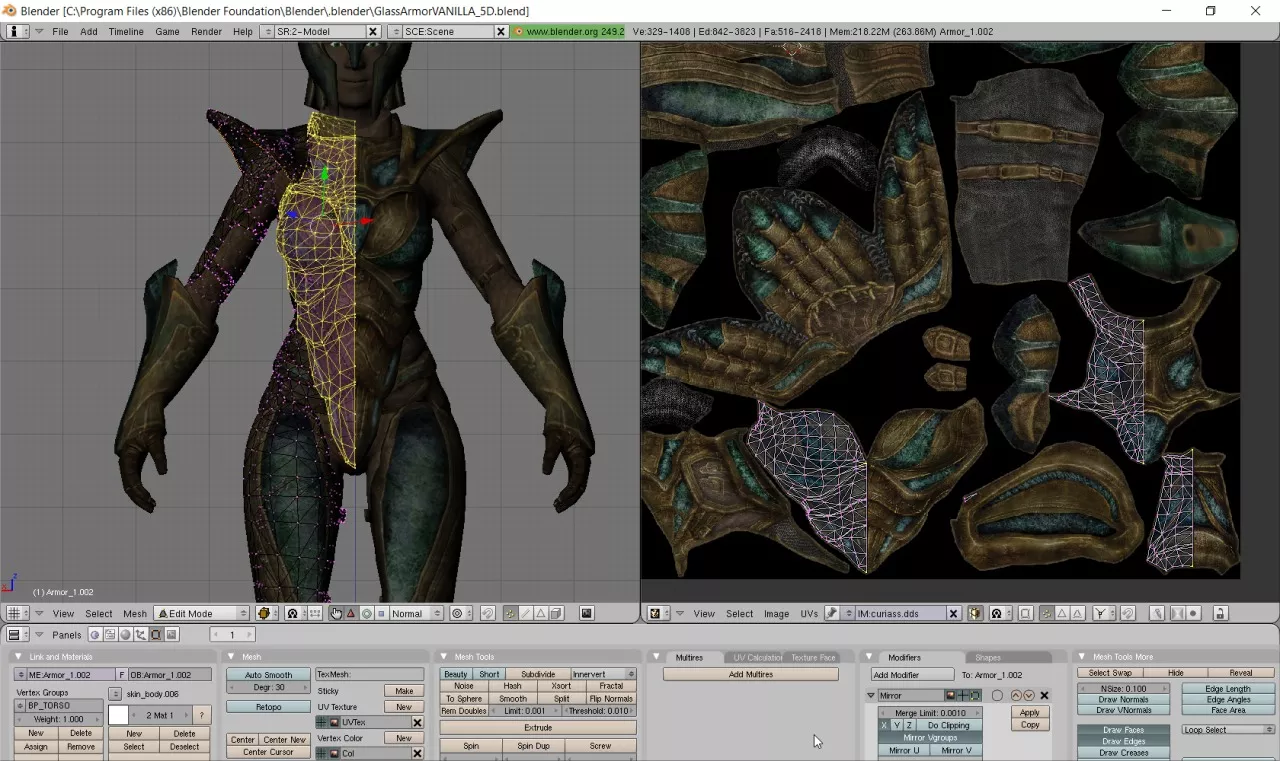
Task: Open the File menu
Action: pyautogui.click(x=60, y=31)
